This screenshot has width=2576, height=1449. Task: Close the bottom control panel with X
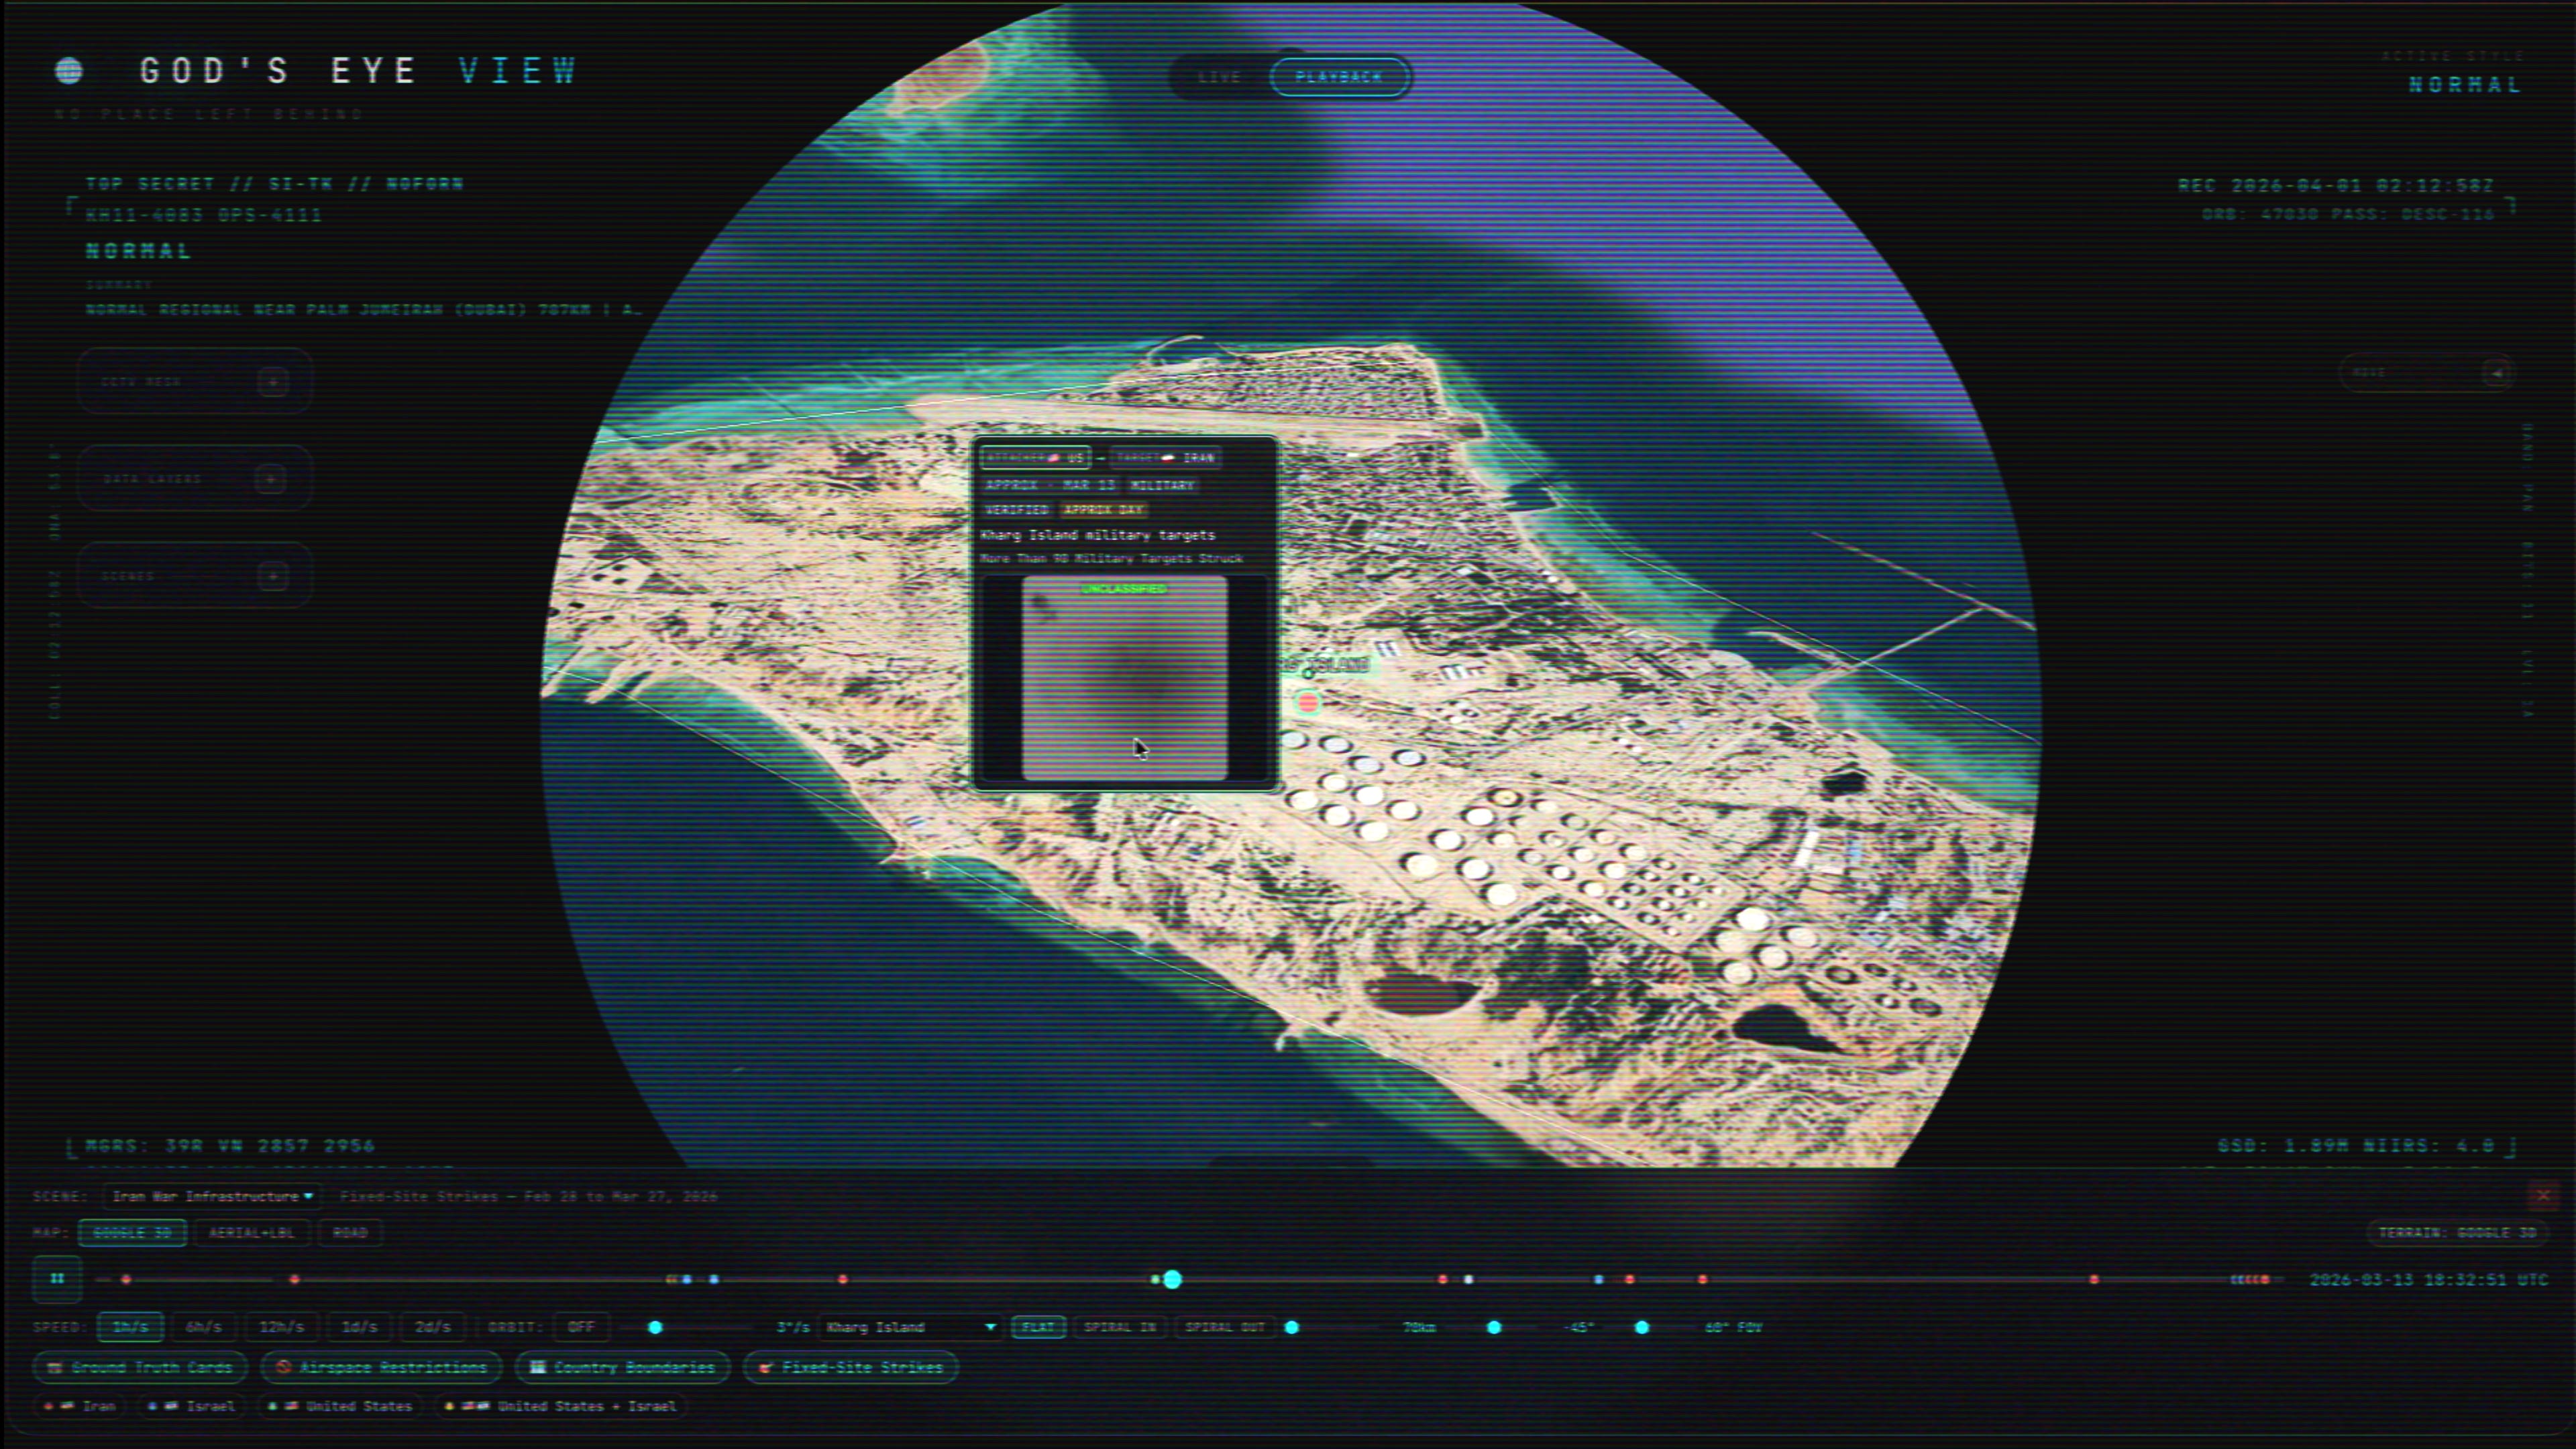(x=2542, y=1195)
